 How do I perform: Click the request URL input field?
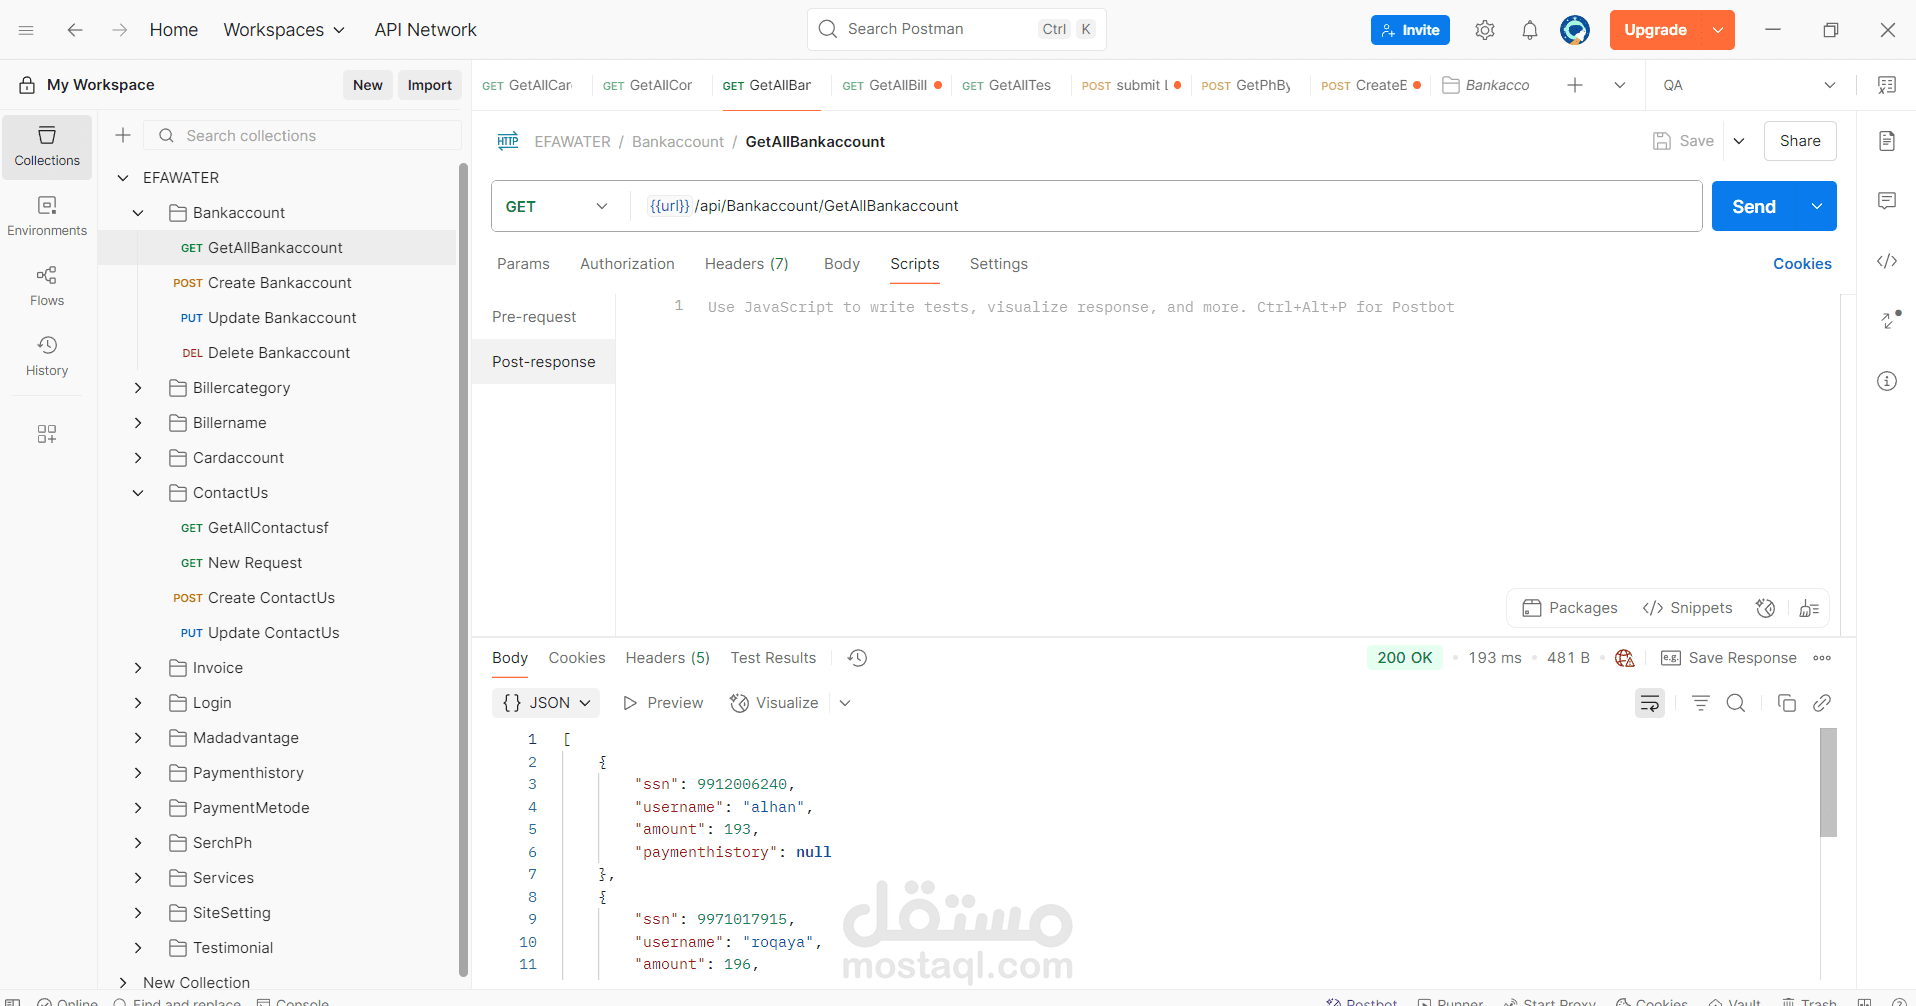(x=1166, y=206)
